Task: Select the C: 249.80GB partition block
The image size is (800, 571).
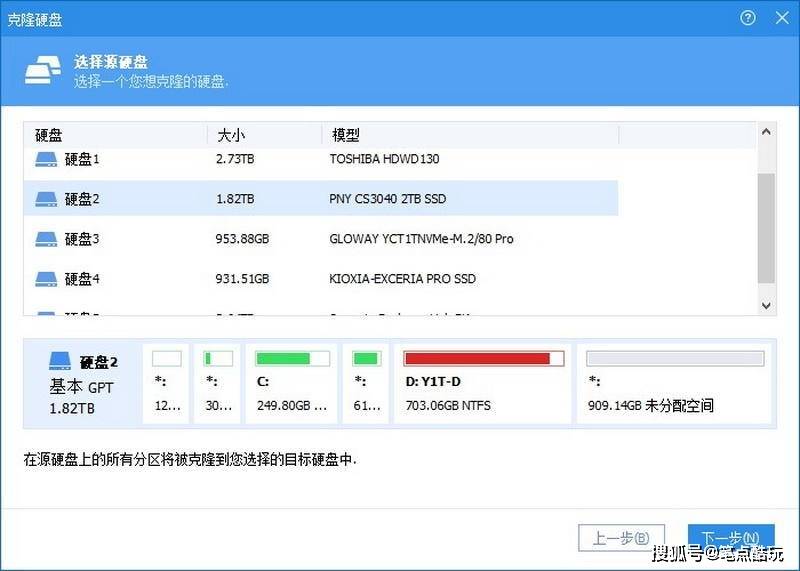Action: [x=291, y=383]
